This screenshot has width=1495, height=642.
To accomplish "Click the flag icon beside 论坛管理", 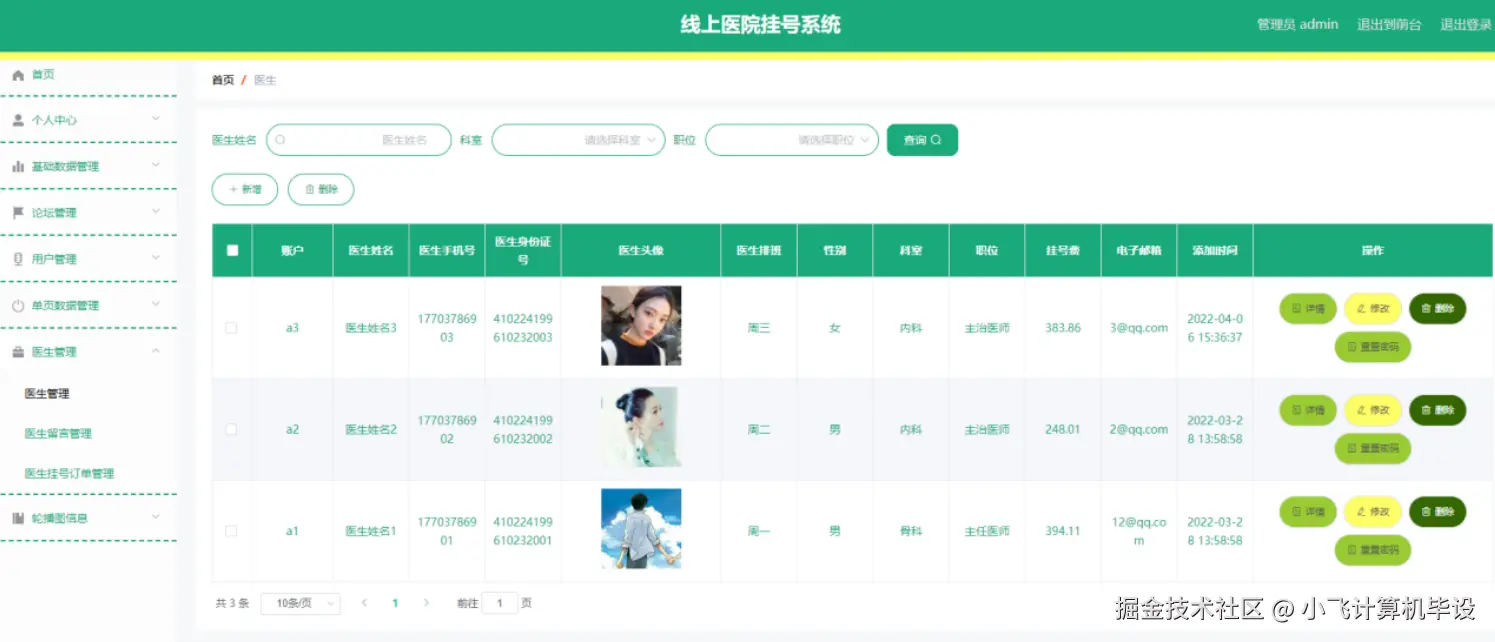I will tap(17, 212).
